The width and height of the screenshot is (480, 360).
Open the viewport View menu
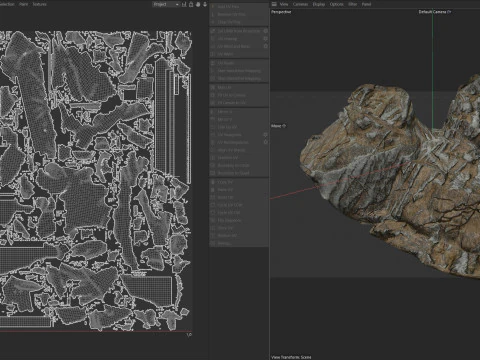coord(284,4)
